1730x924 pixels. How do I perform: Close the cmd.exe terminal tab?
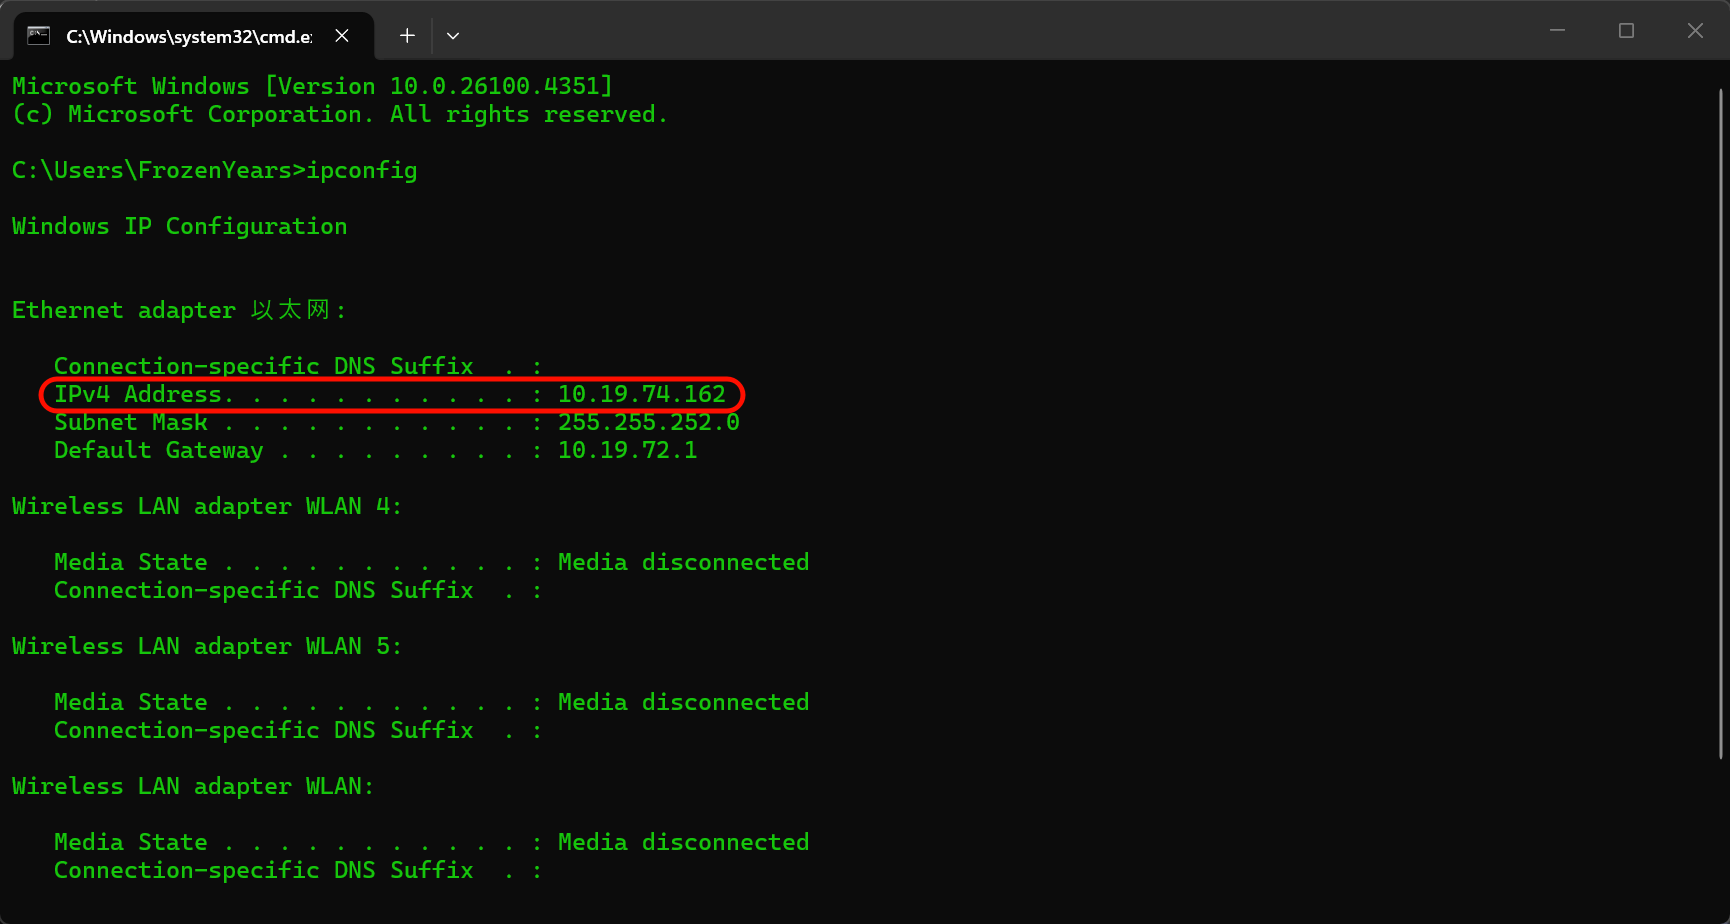342,36
